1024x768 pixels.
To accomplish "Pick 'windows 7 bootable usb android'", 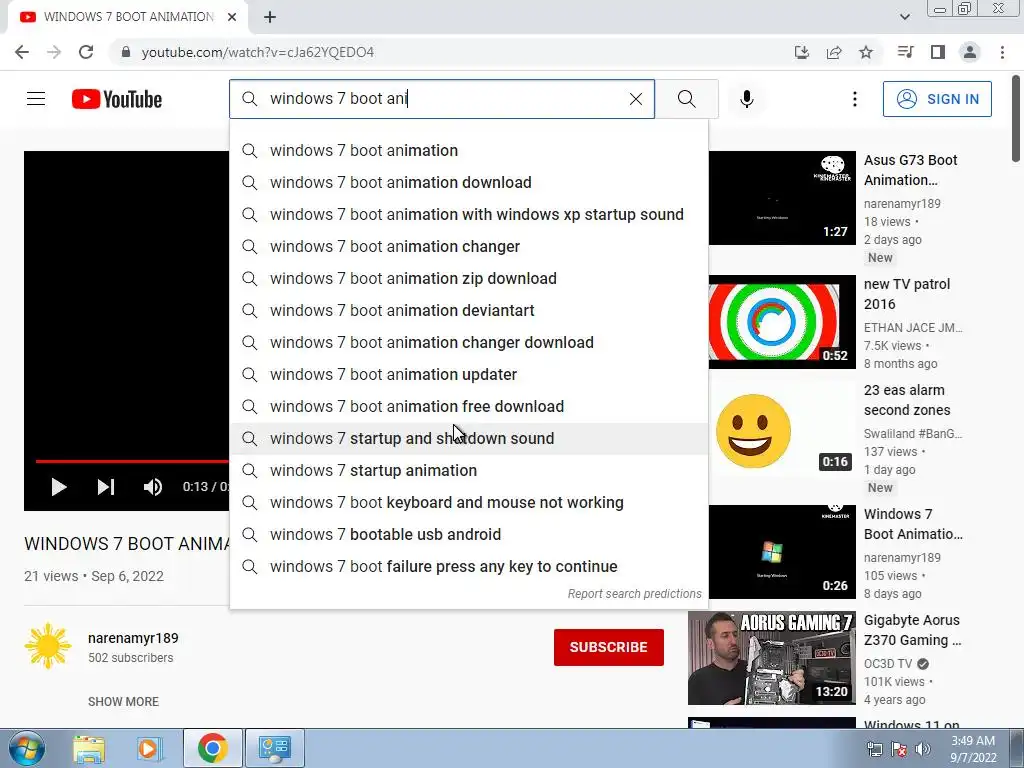I will [x=469, y=534].
